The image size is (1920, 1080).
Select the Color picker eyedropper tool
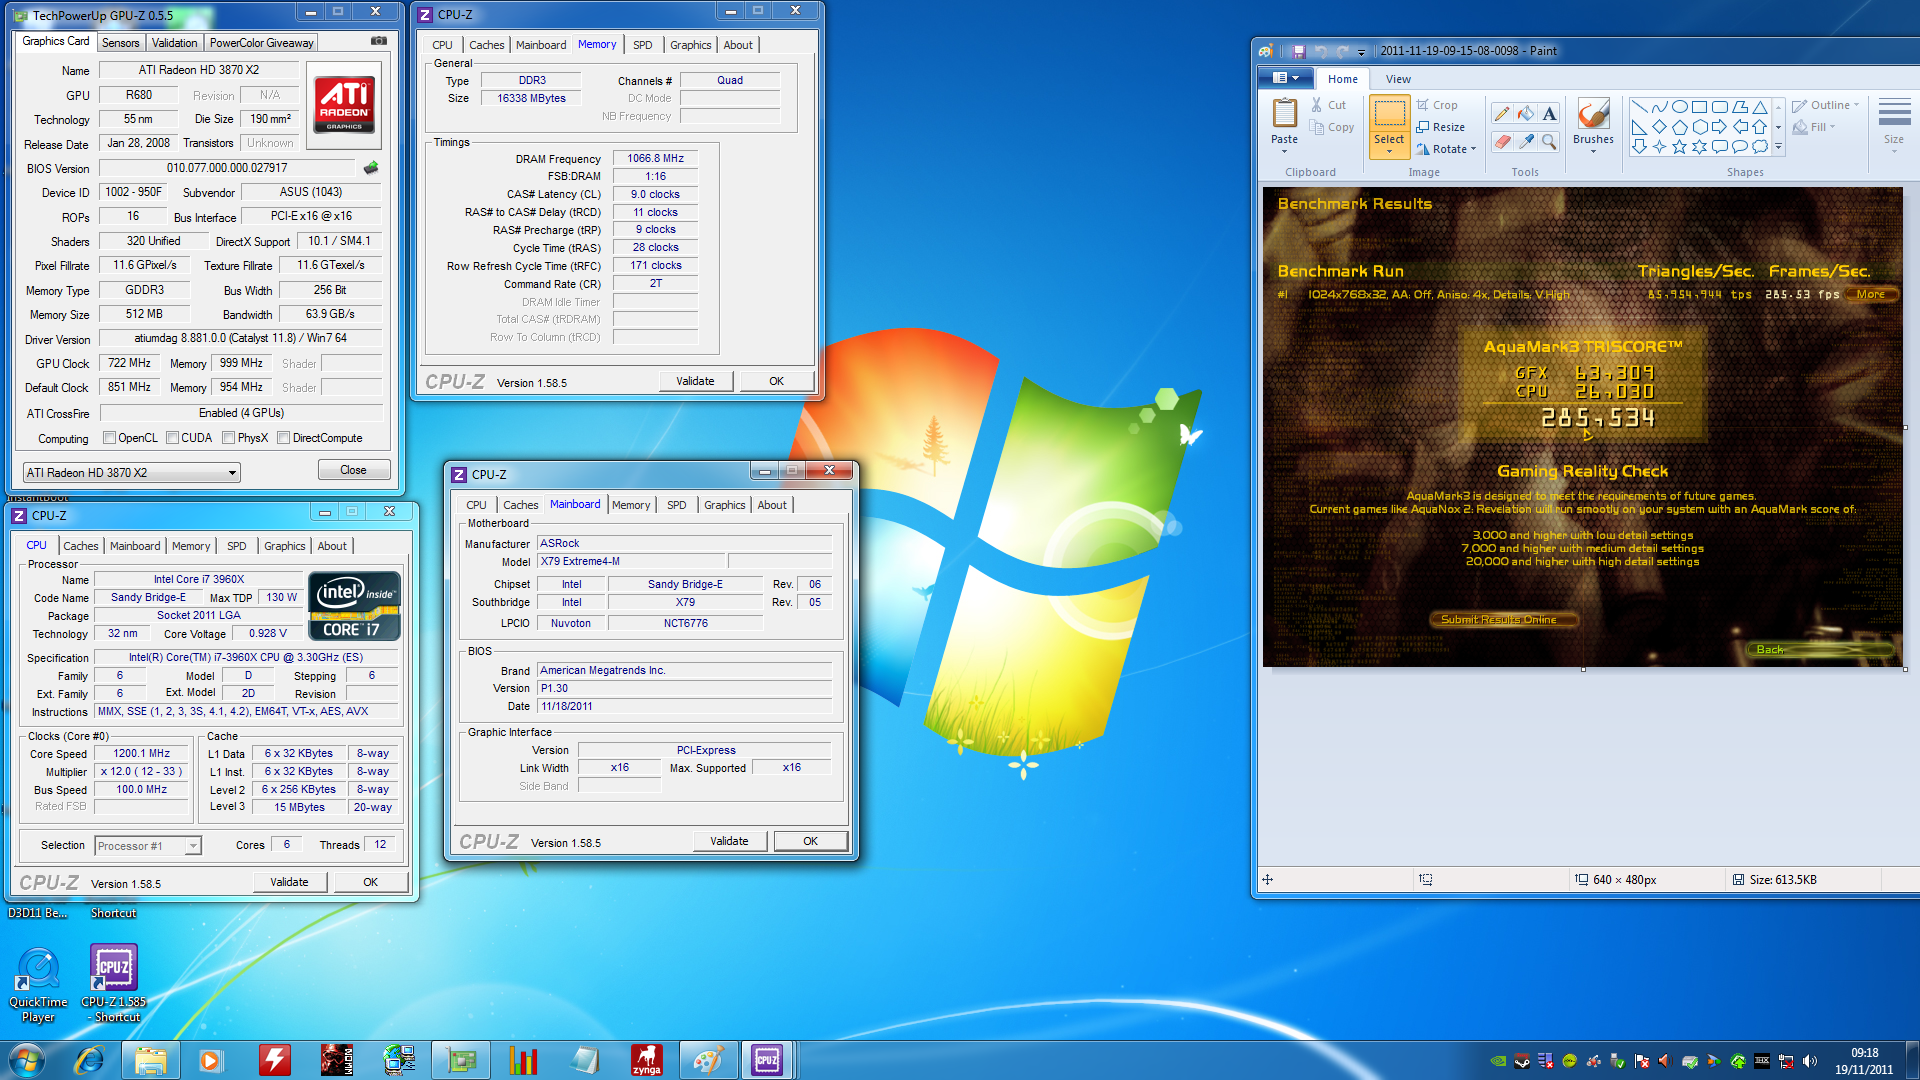click(x=1525, y=142)
